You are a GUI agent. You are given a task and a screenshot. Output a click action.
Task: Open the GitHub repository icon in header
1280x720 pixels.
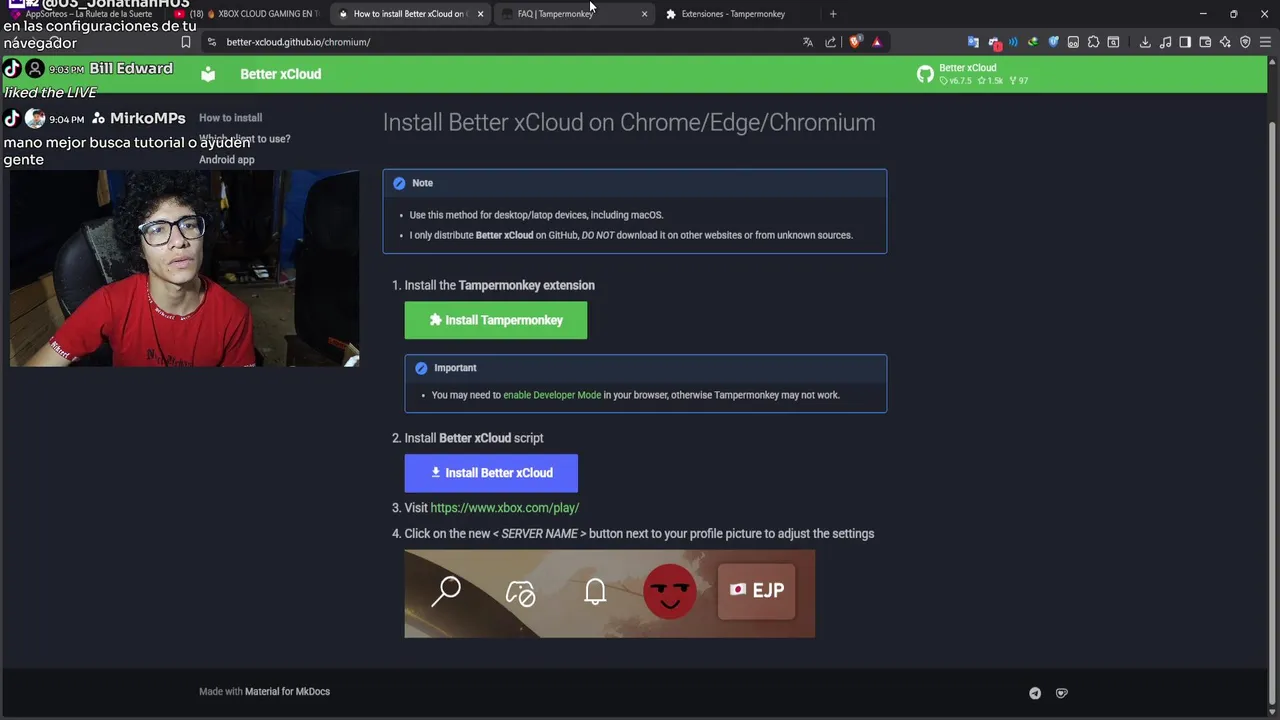coord(925,74)
